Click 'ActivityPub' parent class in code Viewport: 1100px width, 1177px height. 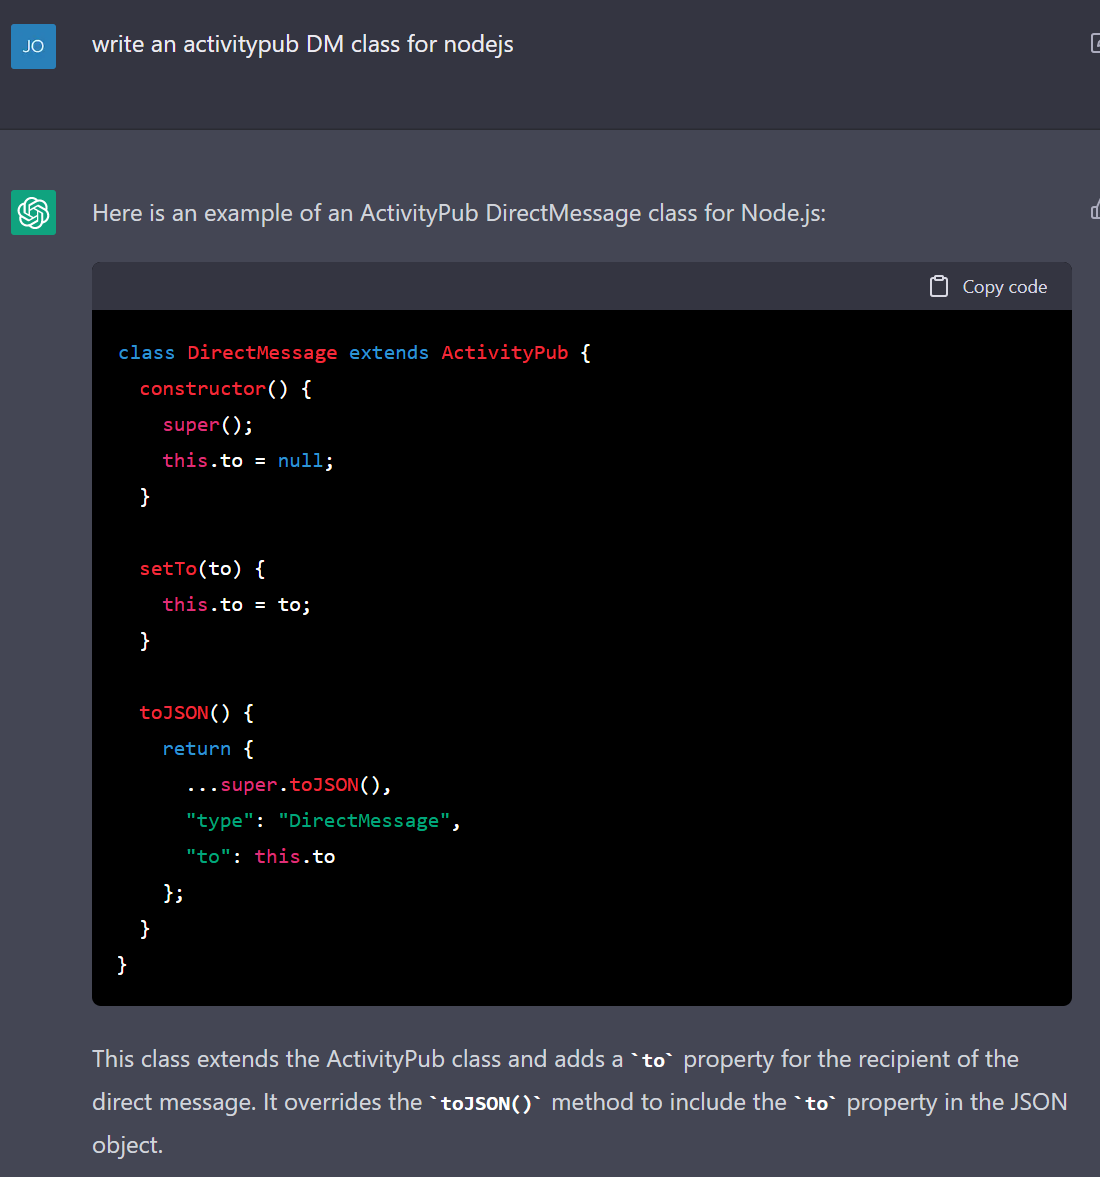coord(505,353)
